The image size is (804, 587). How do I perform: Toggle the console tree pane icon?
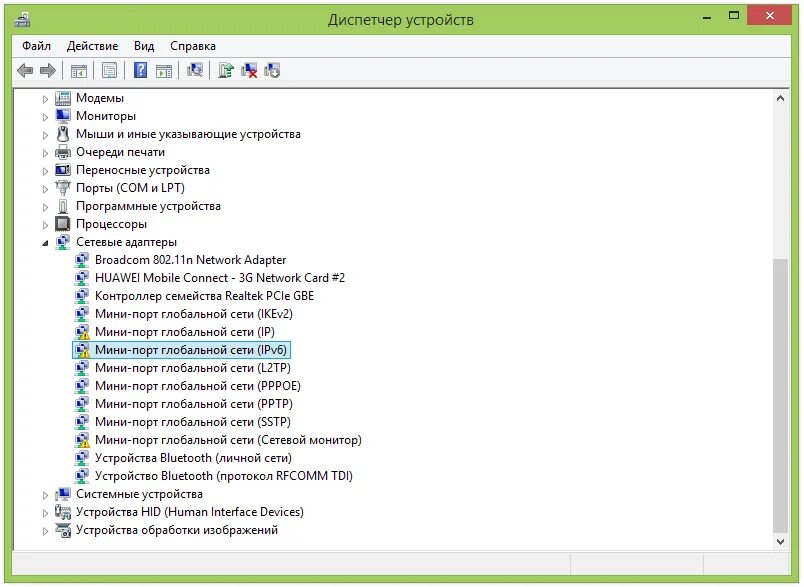point(79,70)
